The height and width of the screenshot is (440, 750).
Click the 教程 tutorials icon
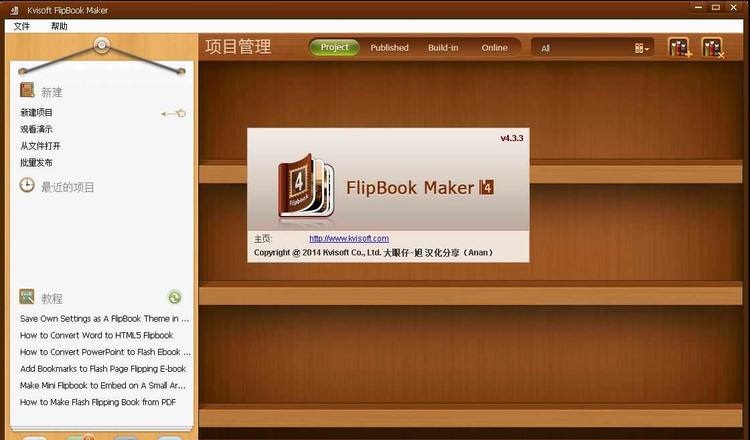[x=27, y=297]
